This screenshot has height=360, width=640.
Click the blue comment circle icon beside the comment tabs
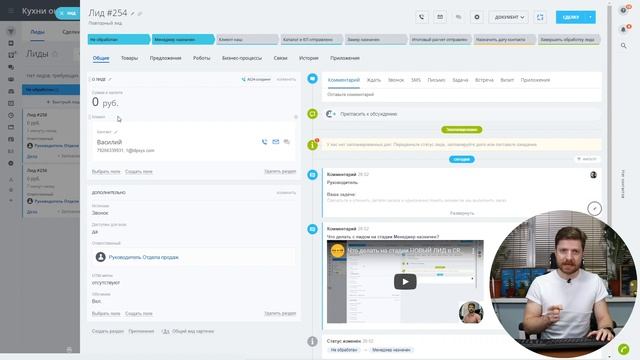[x=313, y=79]
